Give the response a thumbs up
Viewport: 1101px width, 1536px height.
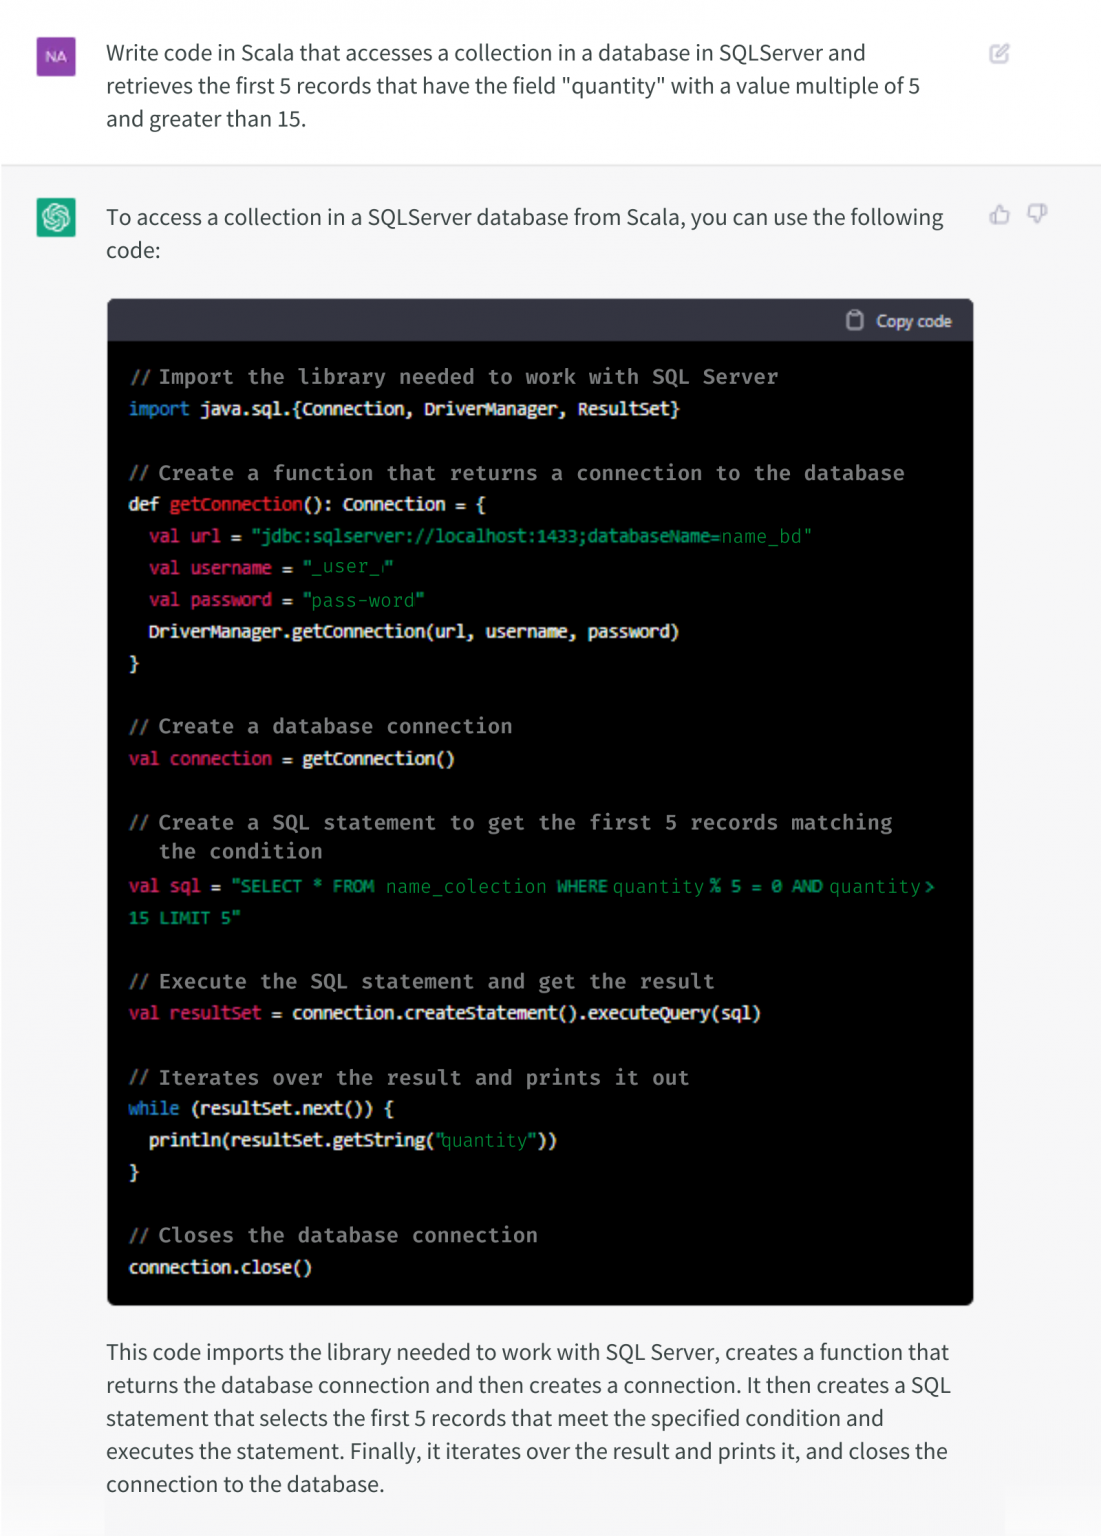[x=998, y=215]
